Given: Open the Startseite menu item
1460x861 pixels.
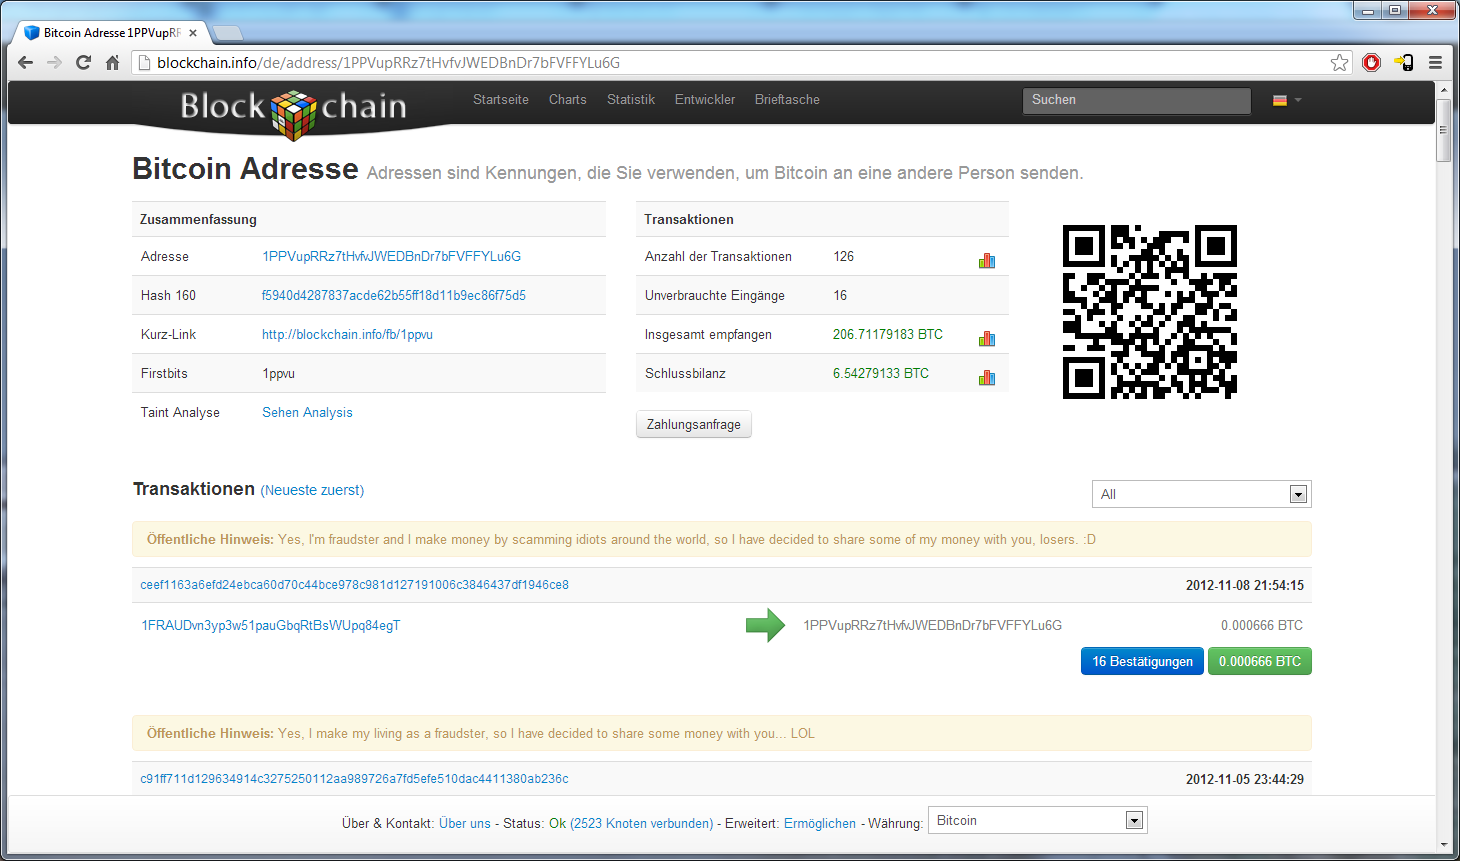Looking at the screenshot, I should coord(501,100).
